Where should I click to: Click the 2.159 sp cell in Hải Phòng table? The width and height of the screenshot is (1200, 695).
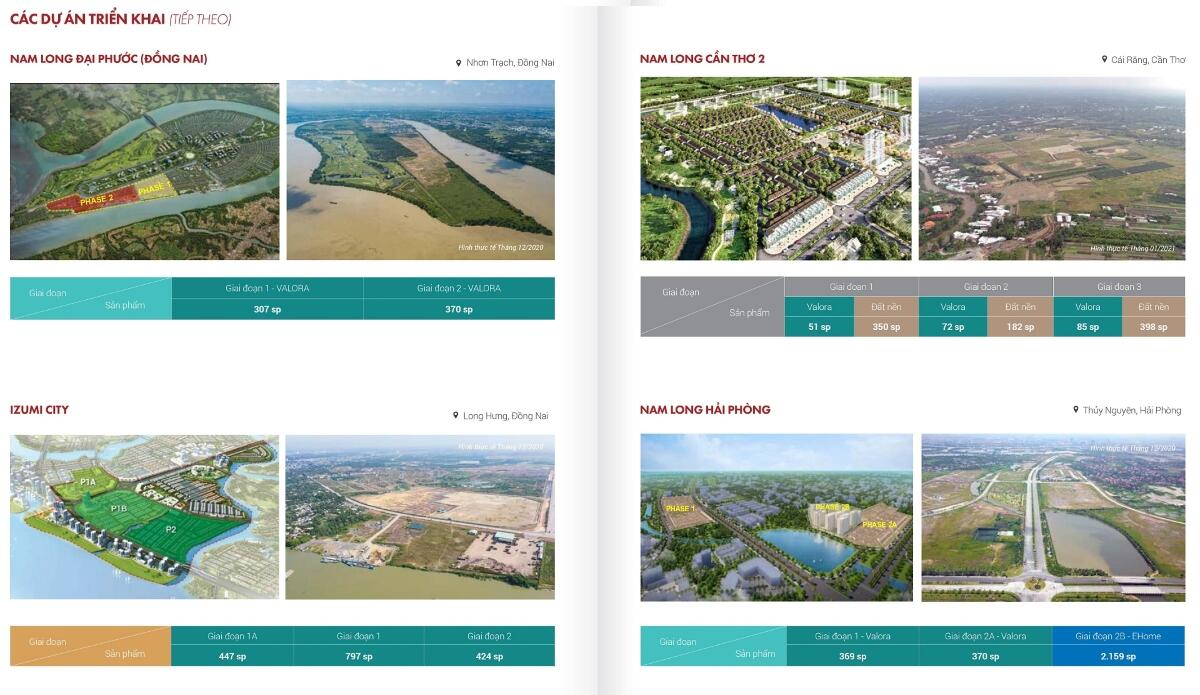coord(1117,657)
